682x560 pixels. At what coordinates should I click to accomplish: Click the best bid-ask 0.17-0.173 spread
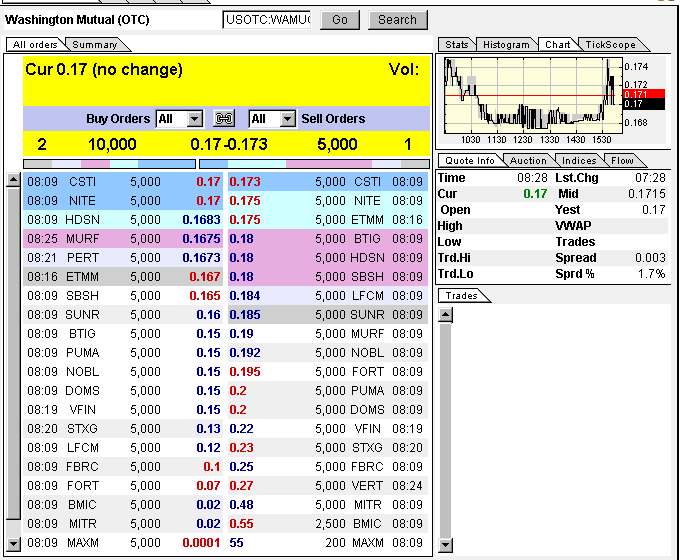tap(229, 144)
